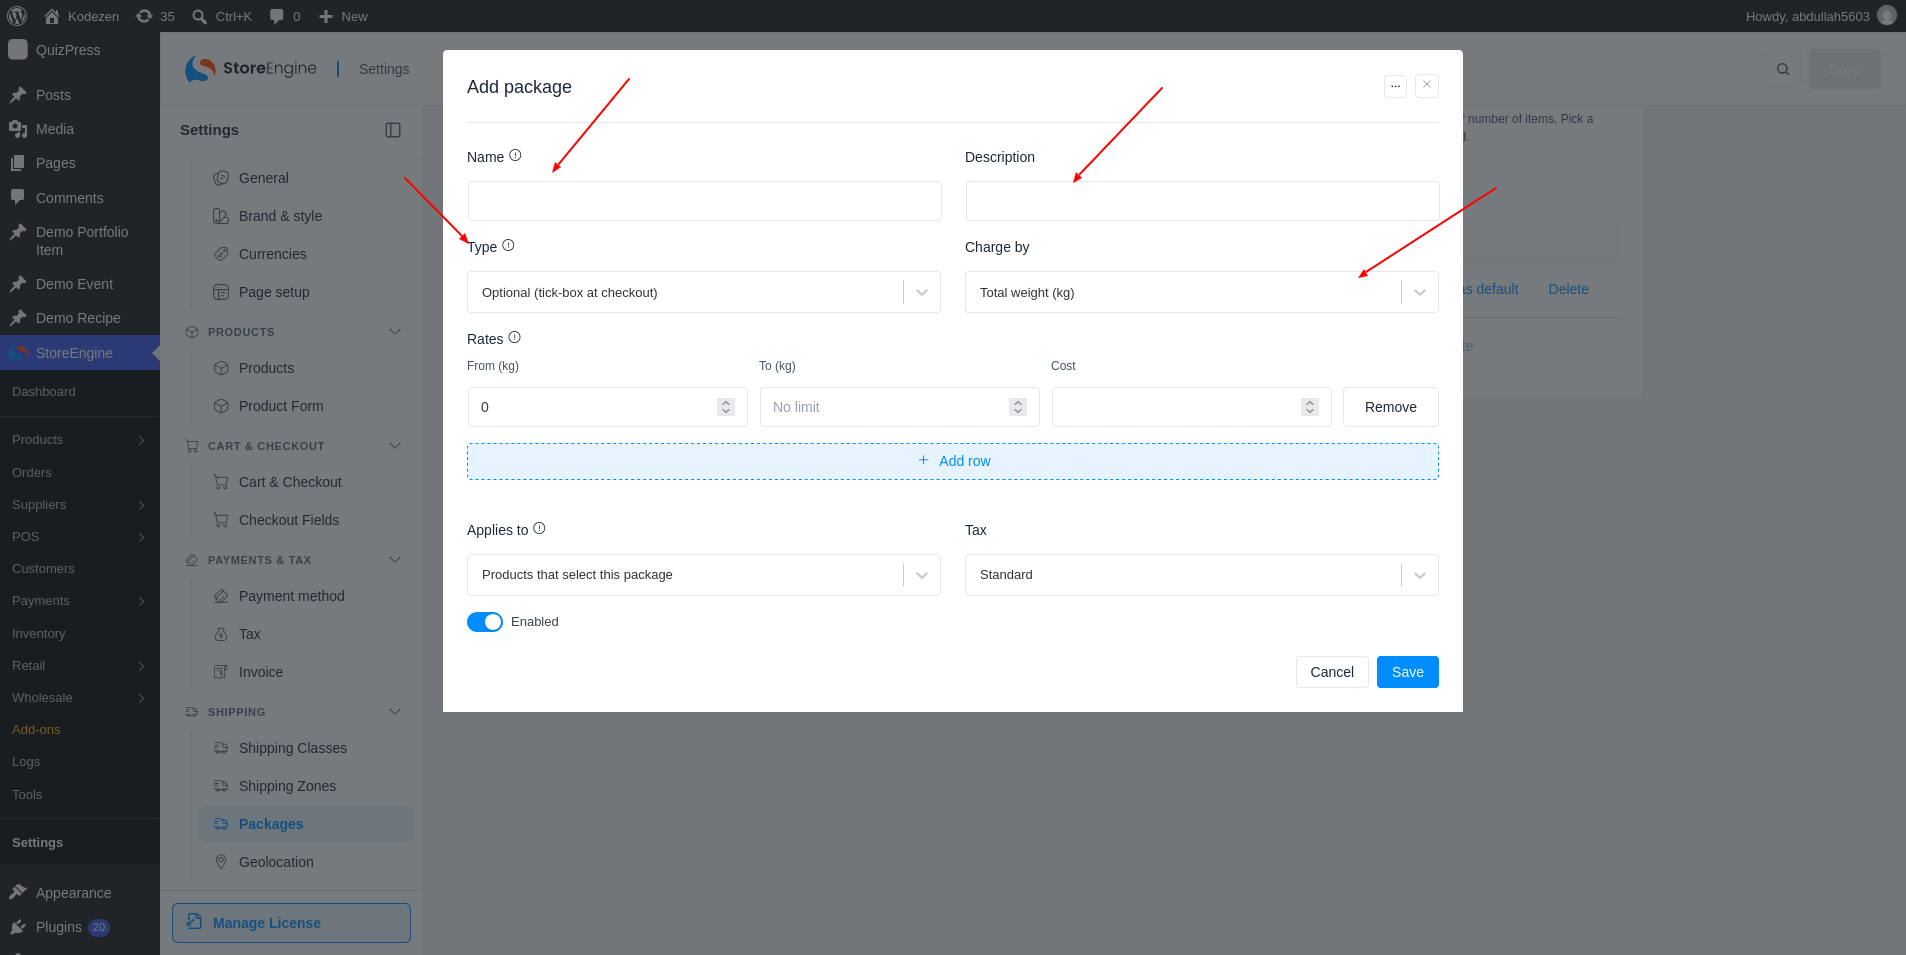This screenshot has height=955, width=1906.
Task: Click the Rates info icon
Action: tap(514, 338)
